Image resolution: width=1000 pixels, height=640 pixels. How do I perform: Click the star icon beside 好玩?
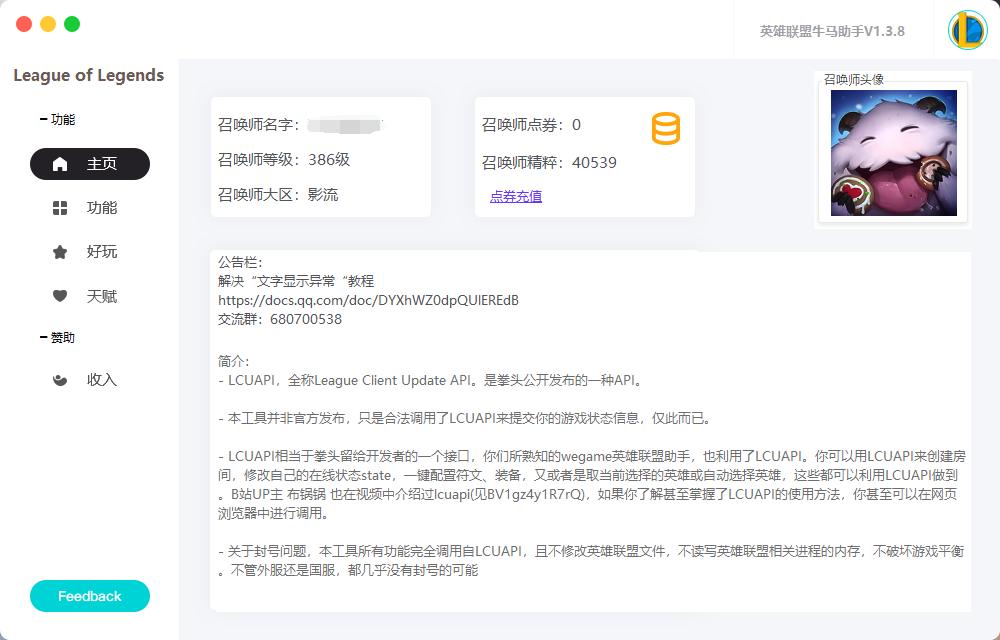tap(60, 252)
